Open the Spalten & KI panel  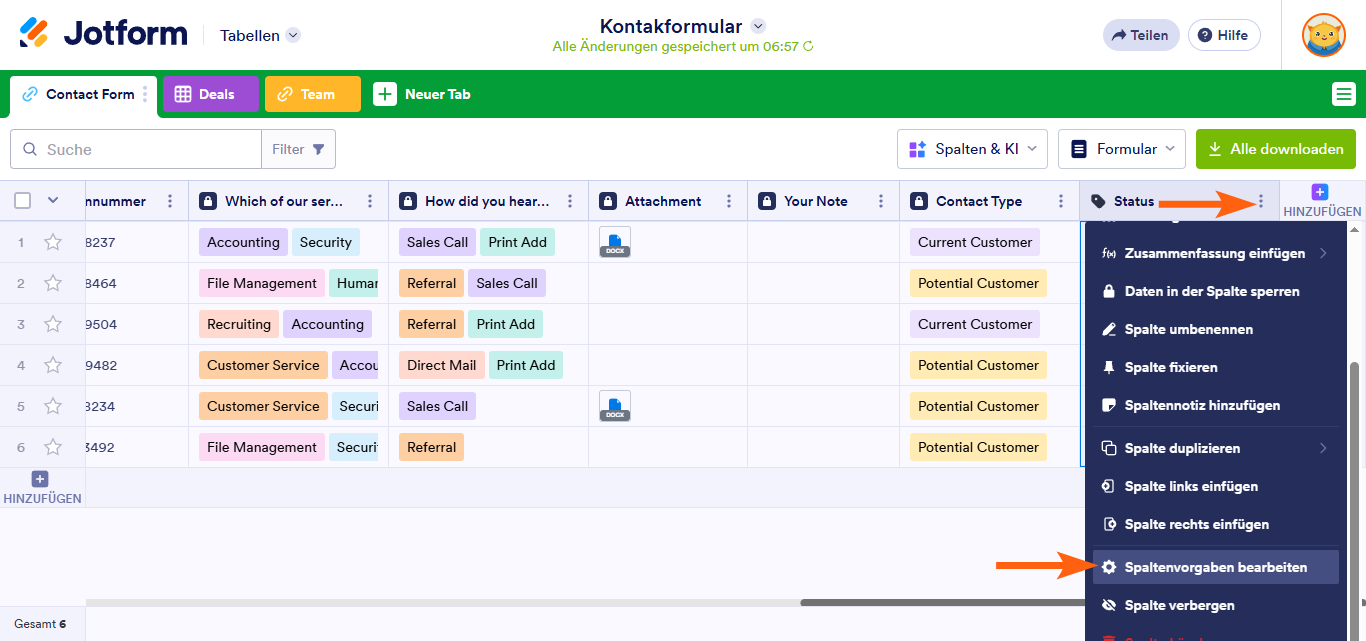972,148
